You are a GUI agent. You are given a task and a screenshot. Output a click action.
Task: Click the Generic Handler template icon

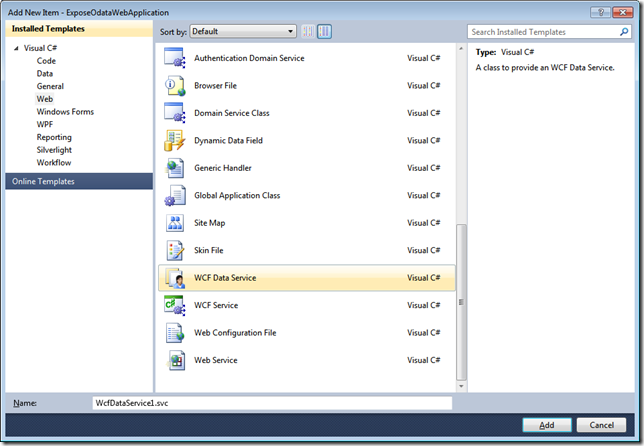click(x=175, y=168)
